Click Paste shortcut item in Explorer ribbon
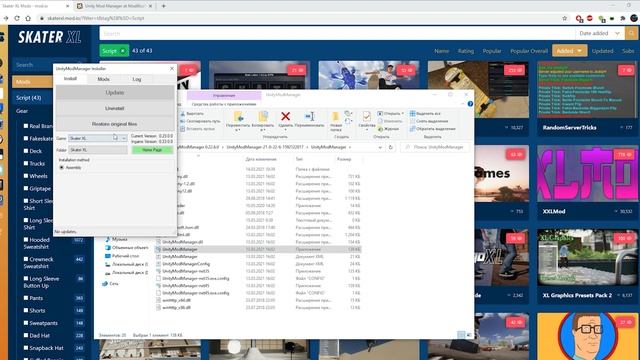This screenshot has width=640, height=360. [197, 129]
